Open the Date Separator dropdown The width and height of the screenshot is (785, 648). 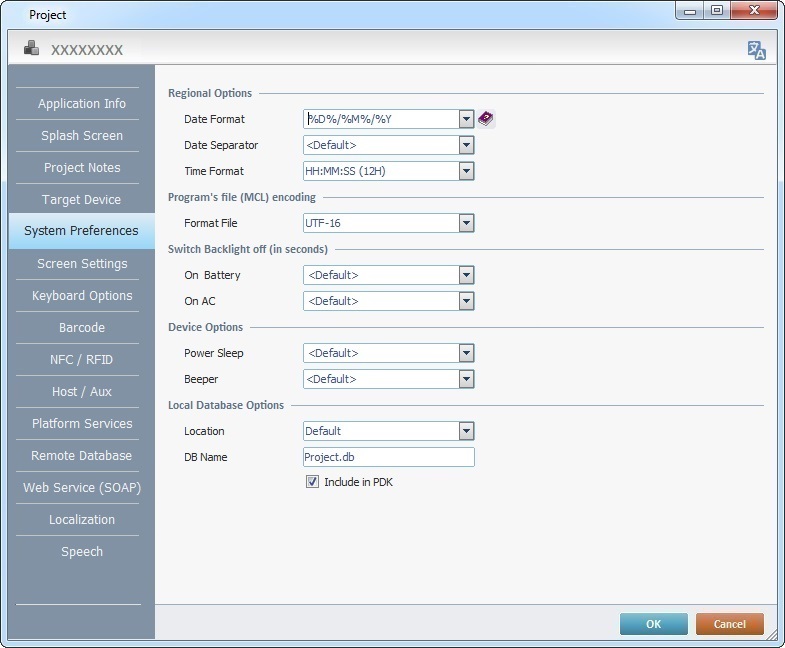466,145
